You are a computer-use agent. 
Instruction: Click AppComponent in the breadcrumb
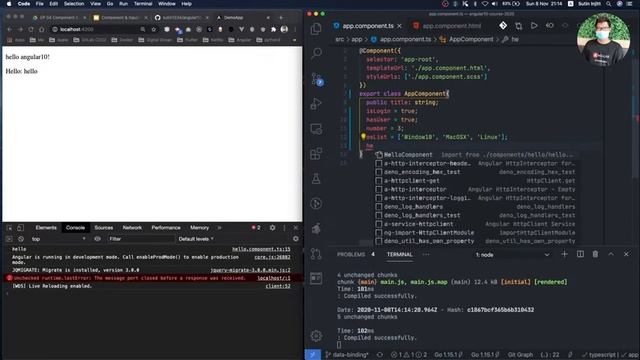click(471, 39)
